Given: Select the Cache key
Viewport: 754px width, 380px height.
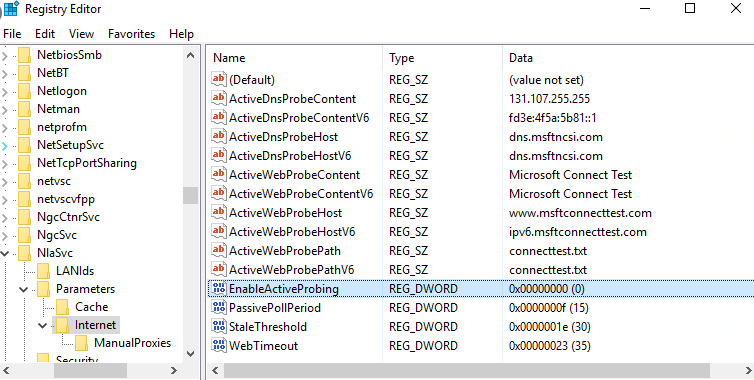Looking at the screenshot, I should click(91, 307).
